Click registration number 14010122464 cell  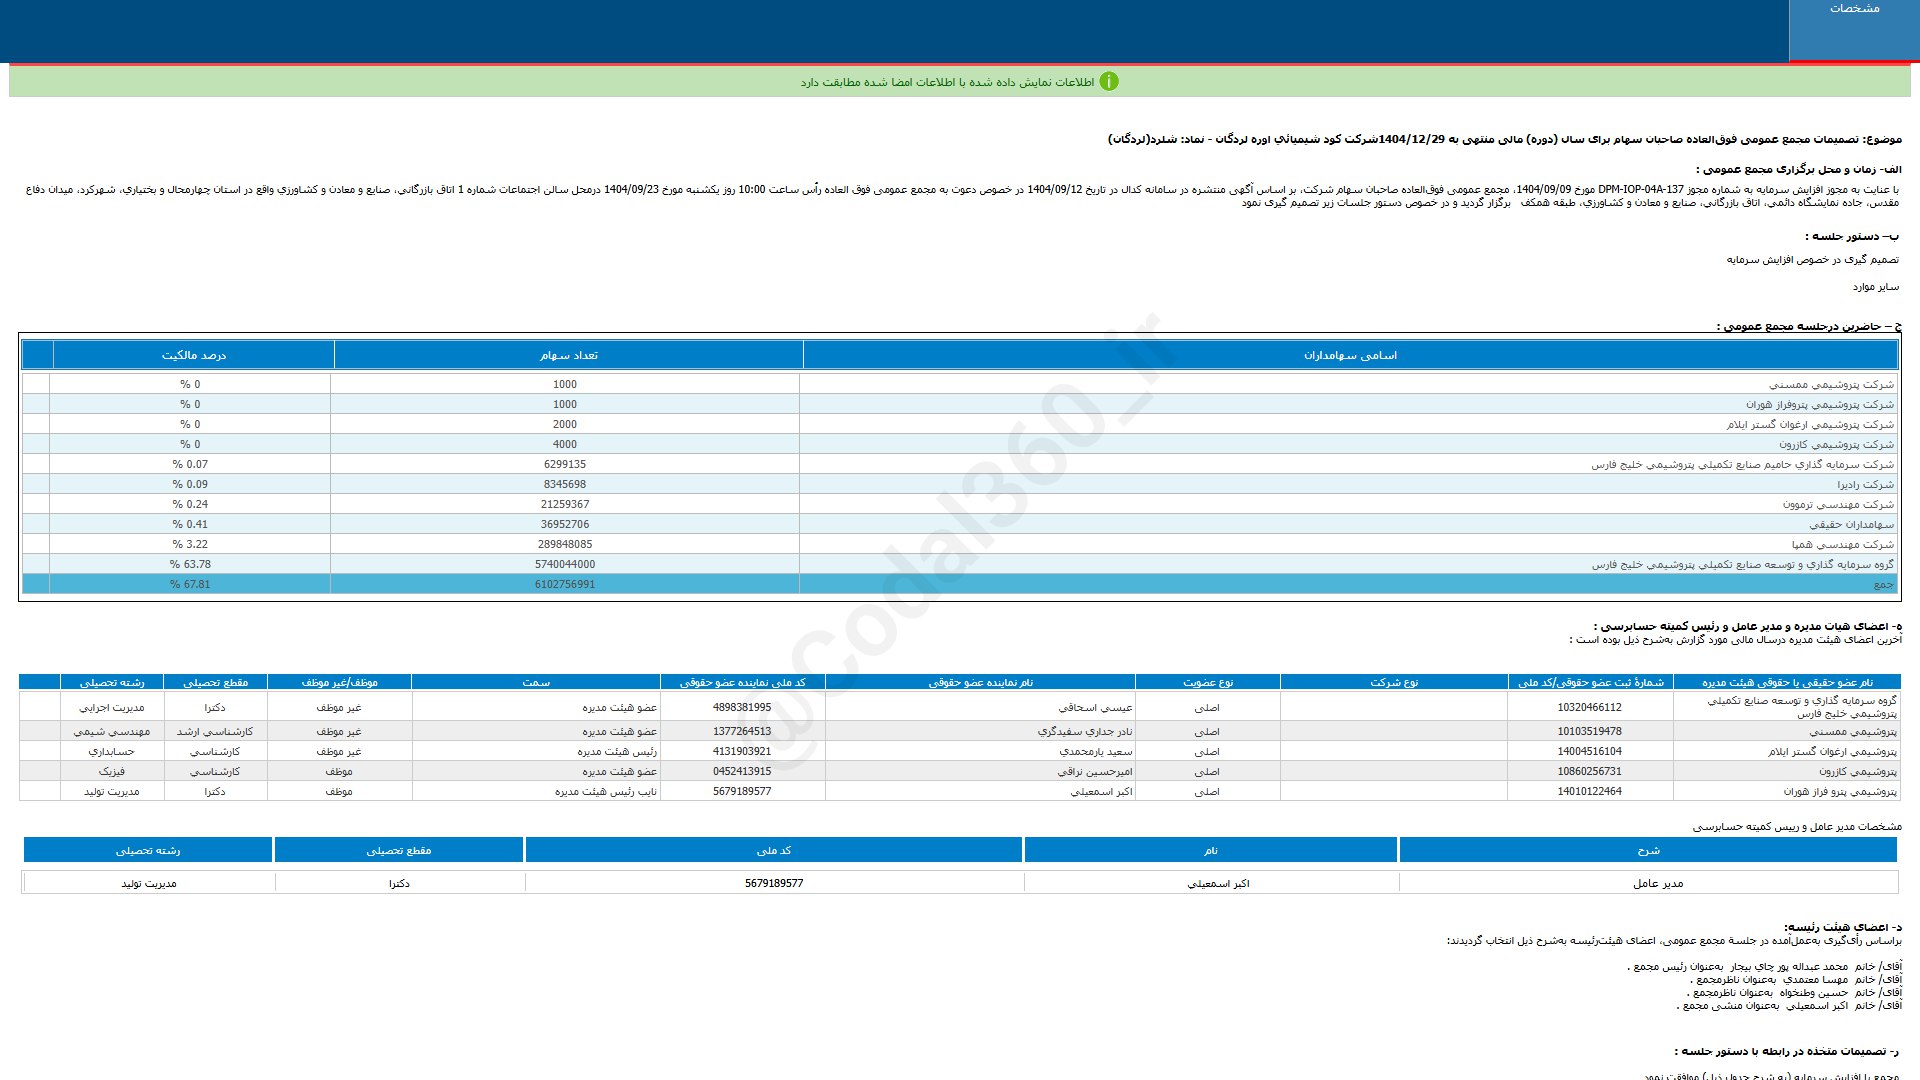point(1589,791)
